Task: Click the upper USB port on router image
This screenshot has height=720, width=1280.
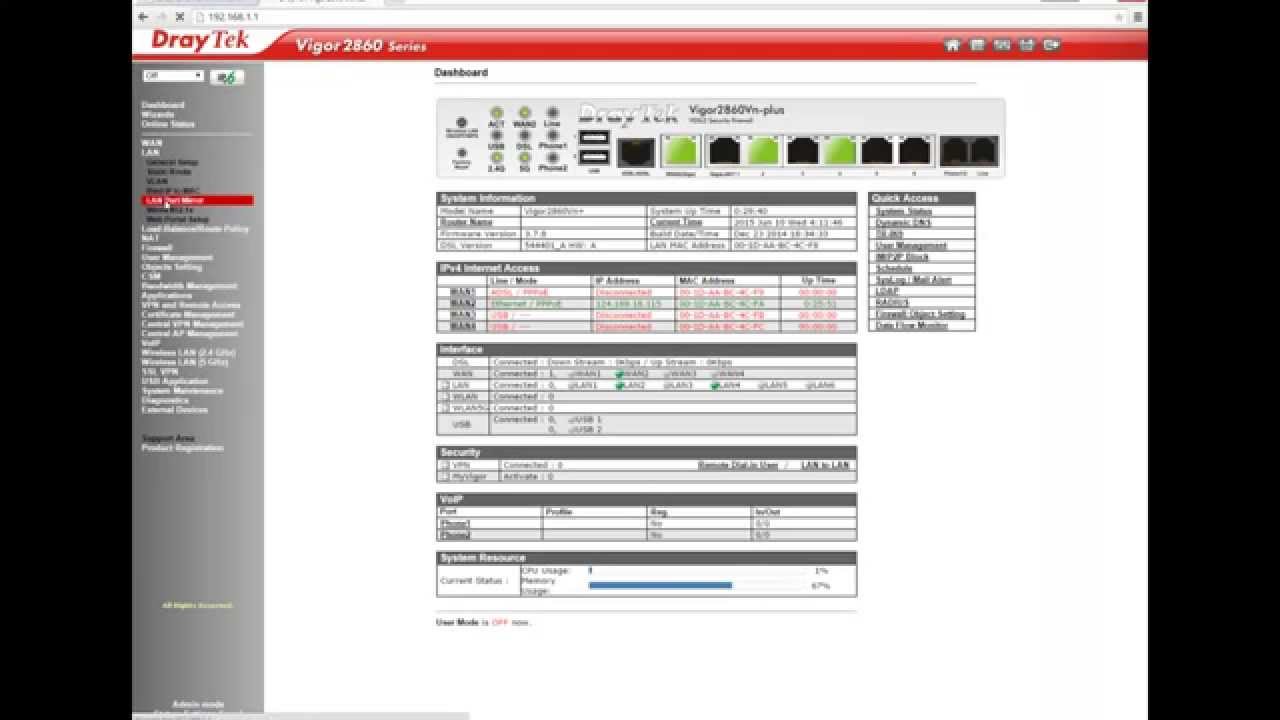Action: coord(594,138)
